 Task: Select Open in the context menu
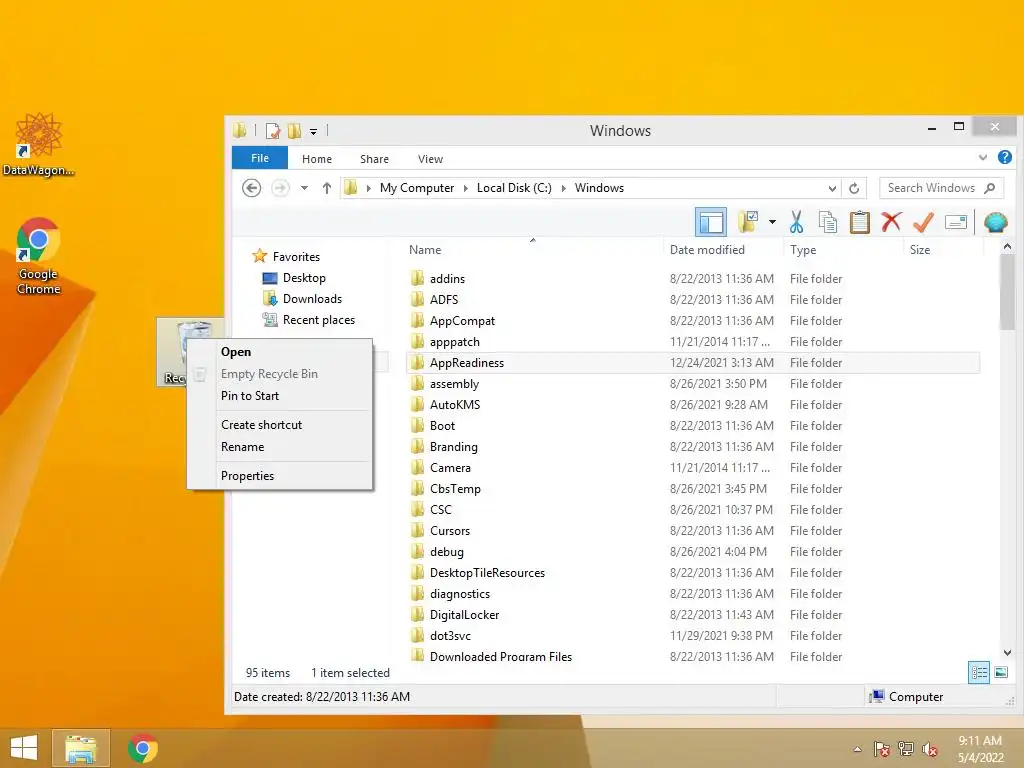point(280,352)
